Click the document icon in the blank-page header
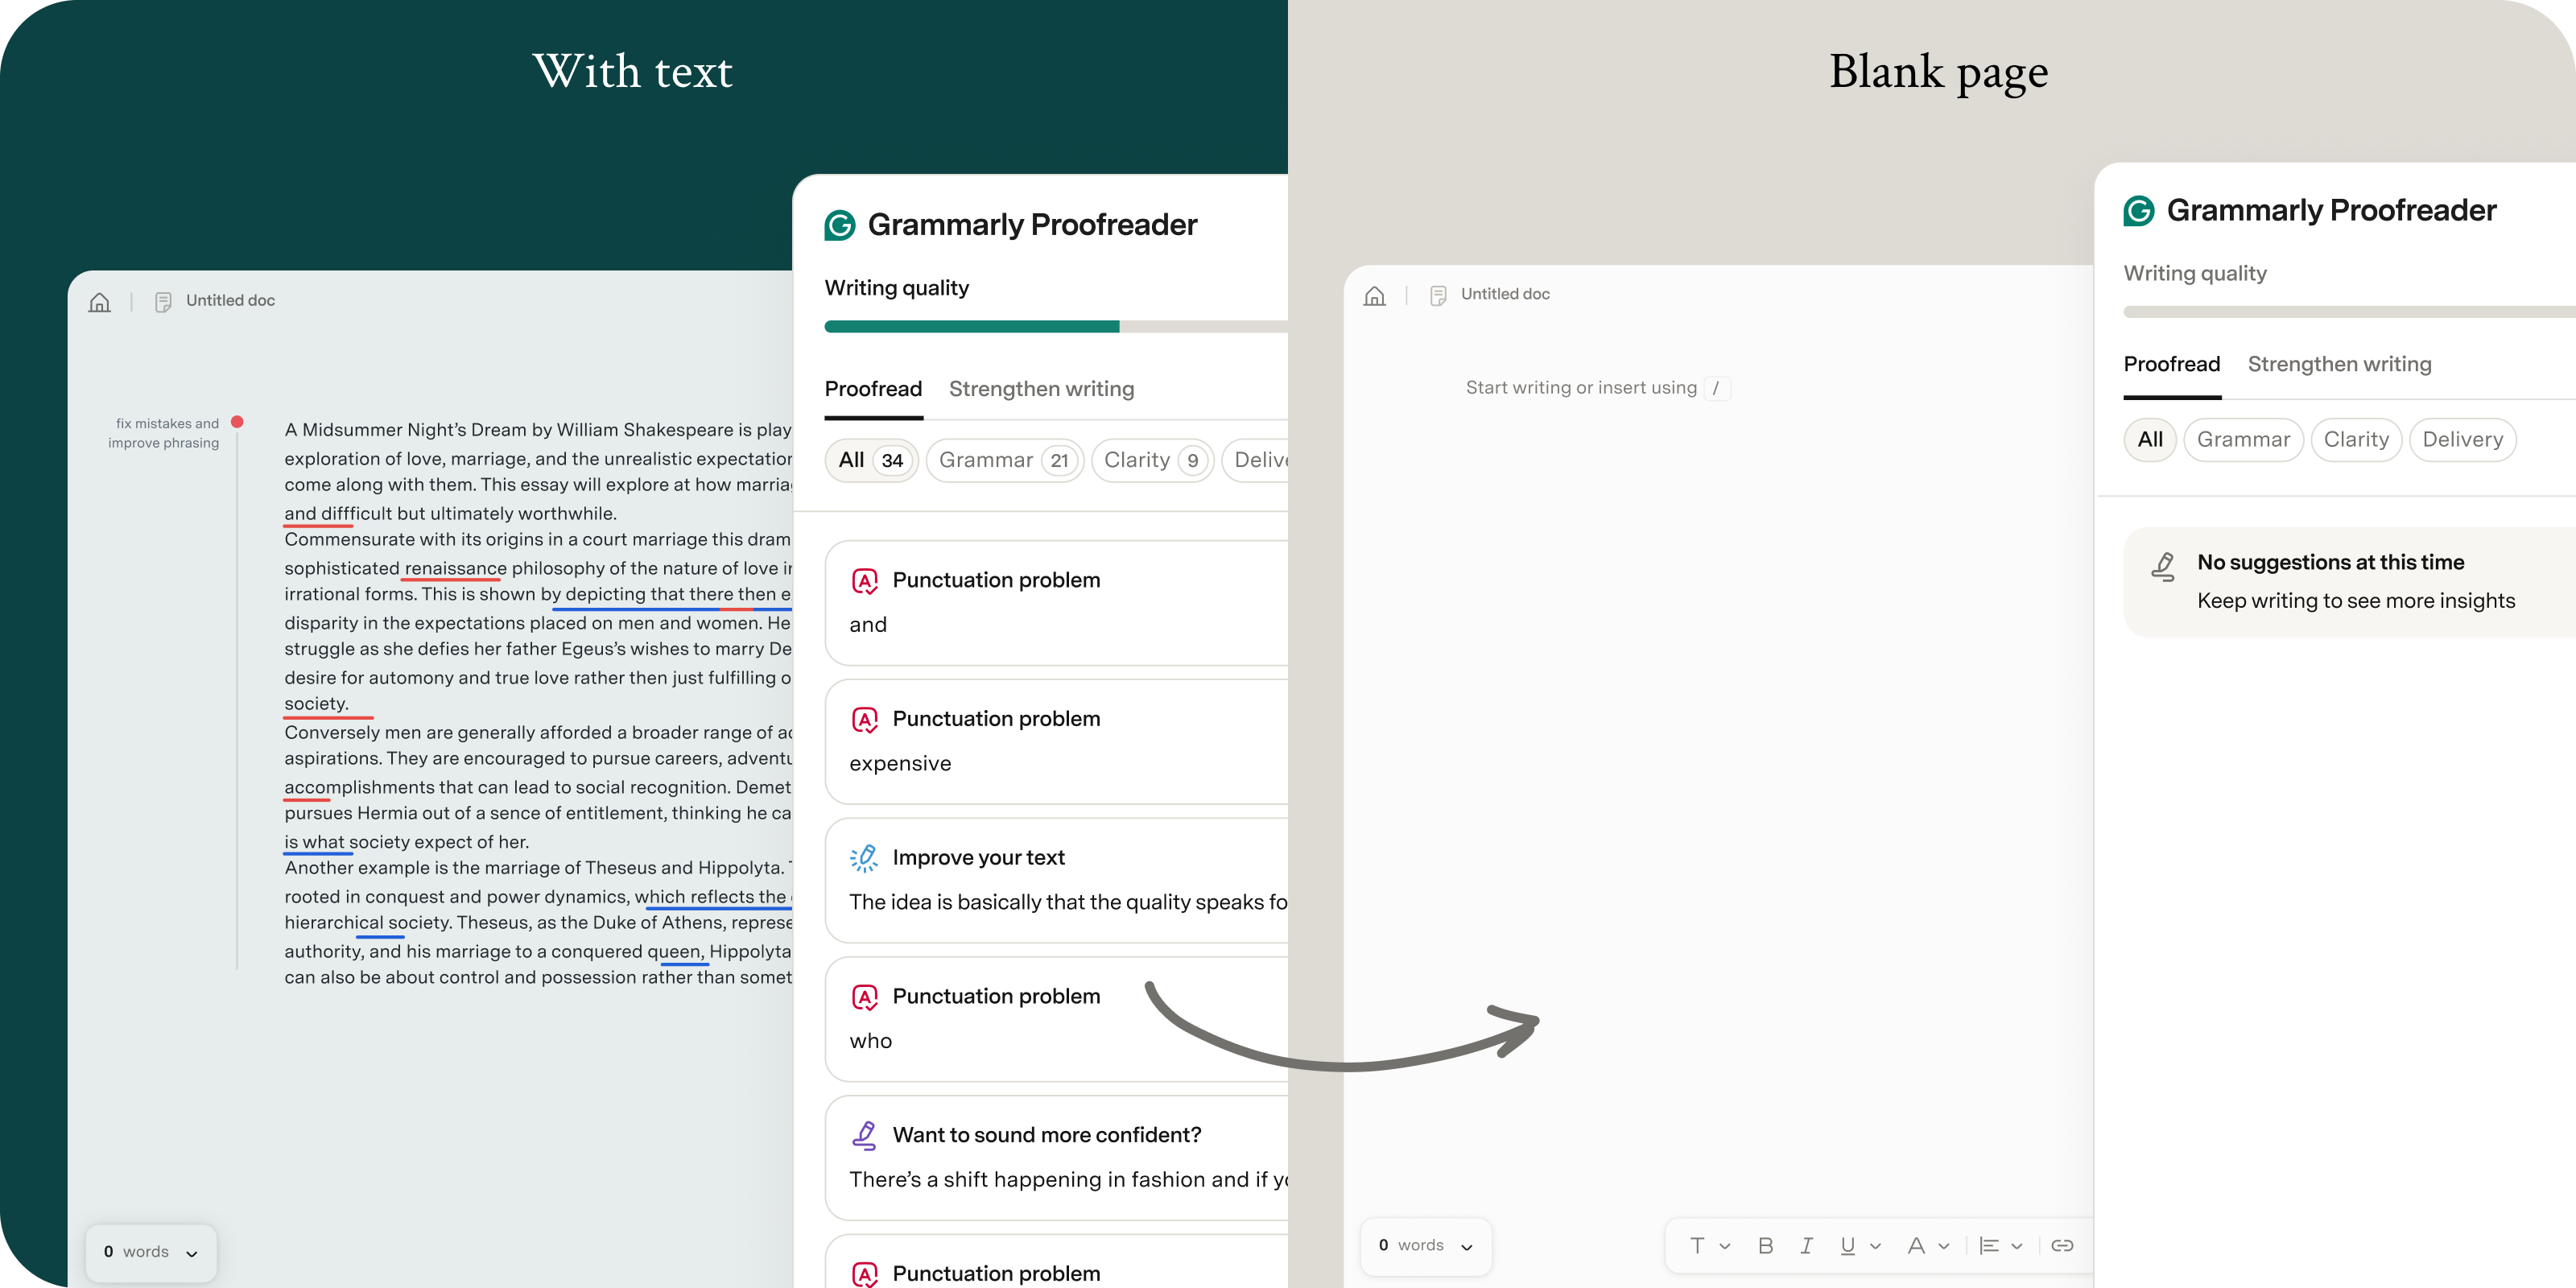Viewport: 2576px width, 1288px height. point(1438,295)
